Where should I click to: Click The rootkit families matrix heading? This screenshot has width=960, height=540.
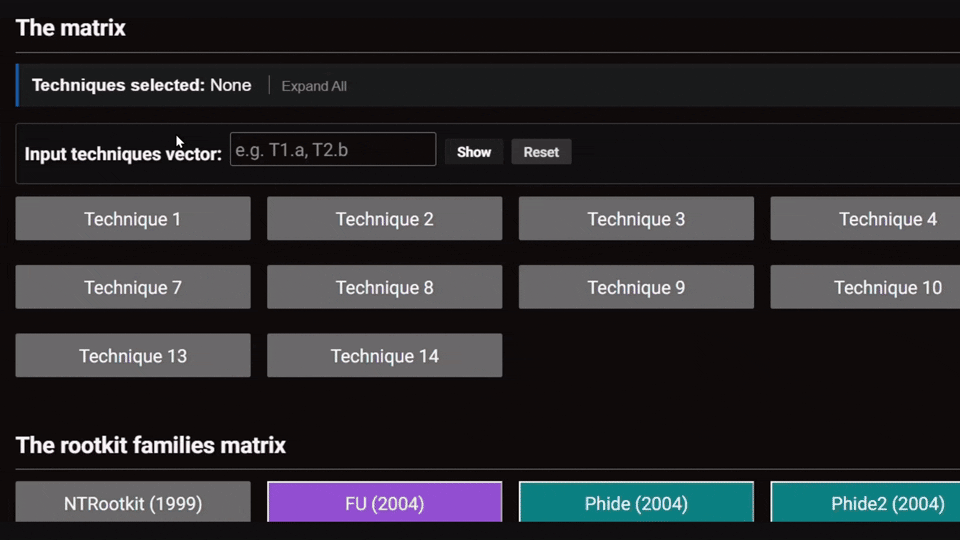(151, 445)
